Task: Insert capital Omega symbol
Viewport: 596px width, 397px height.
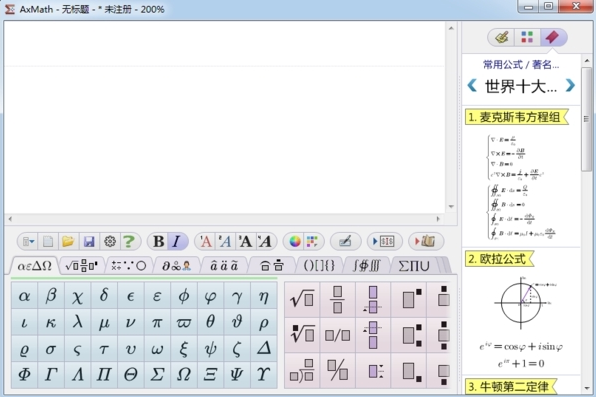Action: coord(184,375)
